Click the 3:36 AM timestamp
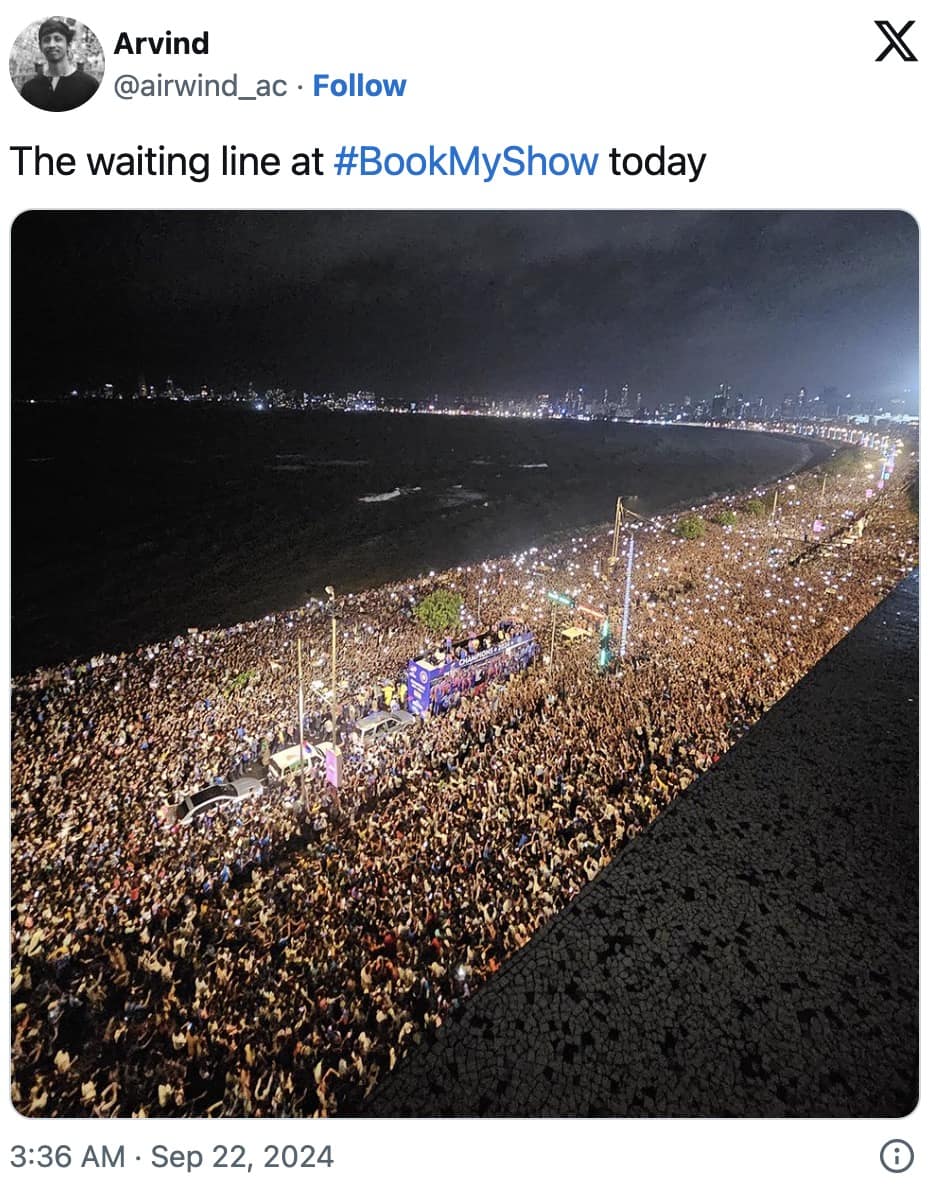Viewport: 944px width, 1194px height. click(68, 1157)
